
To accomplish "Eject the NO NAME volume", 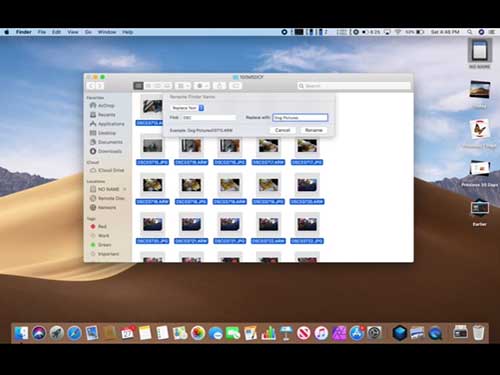I will coord(125,189).
